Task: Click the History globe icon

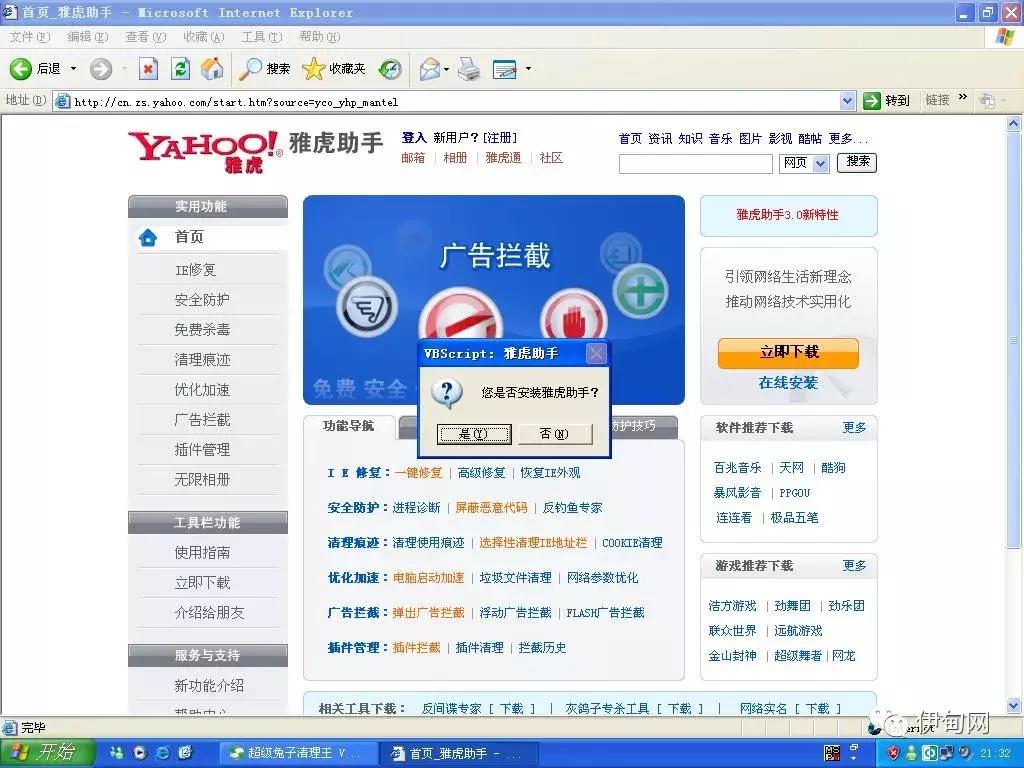Action: point(389,70)
